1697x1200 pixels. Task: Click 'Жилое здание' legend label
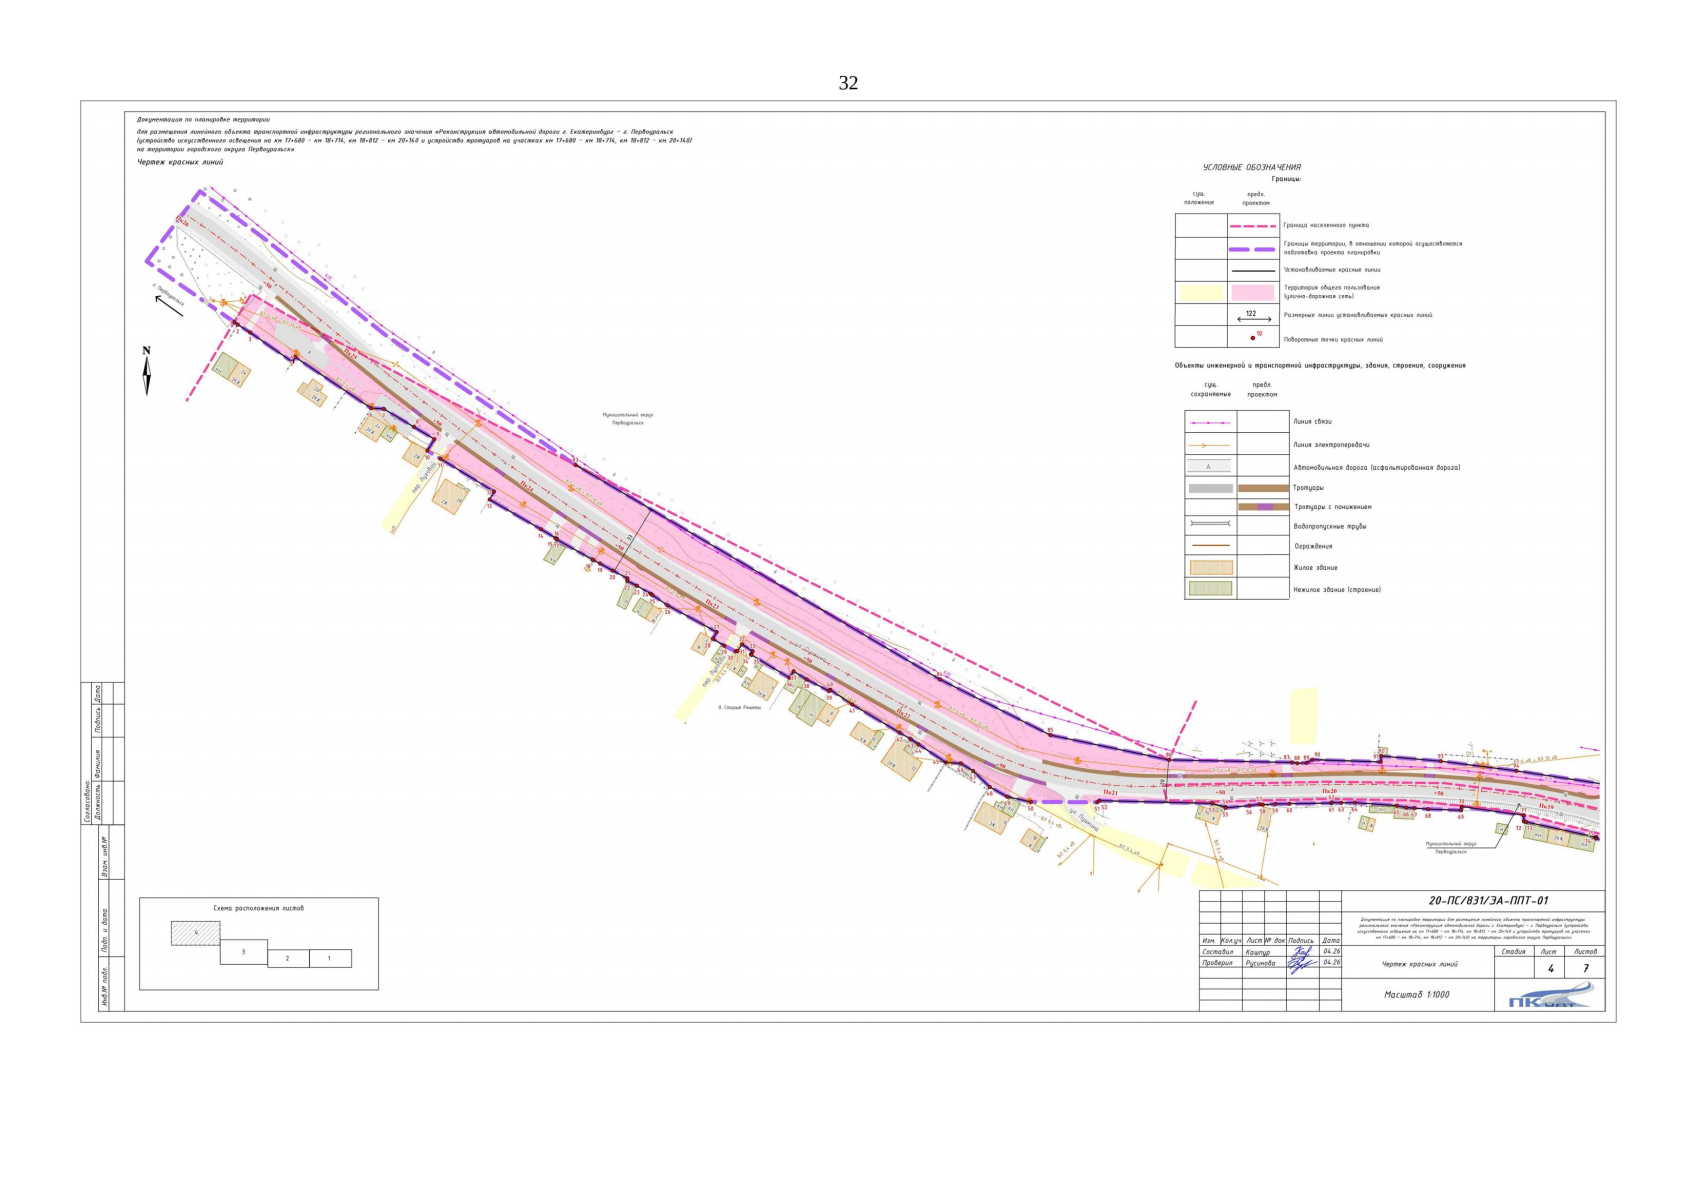(1315, 568)
